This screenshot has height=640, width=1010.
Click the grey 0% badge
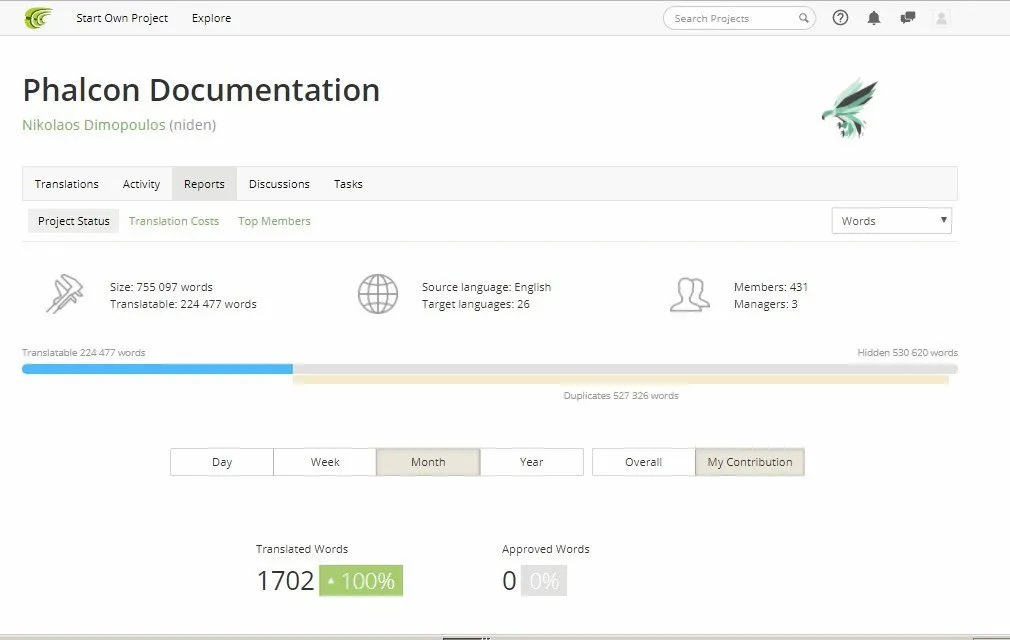[x=544, y=581]
